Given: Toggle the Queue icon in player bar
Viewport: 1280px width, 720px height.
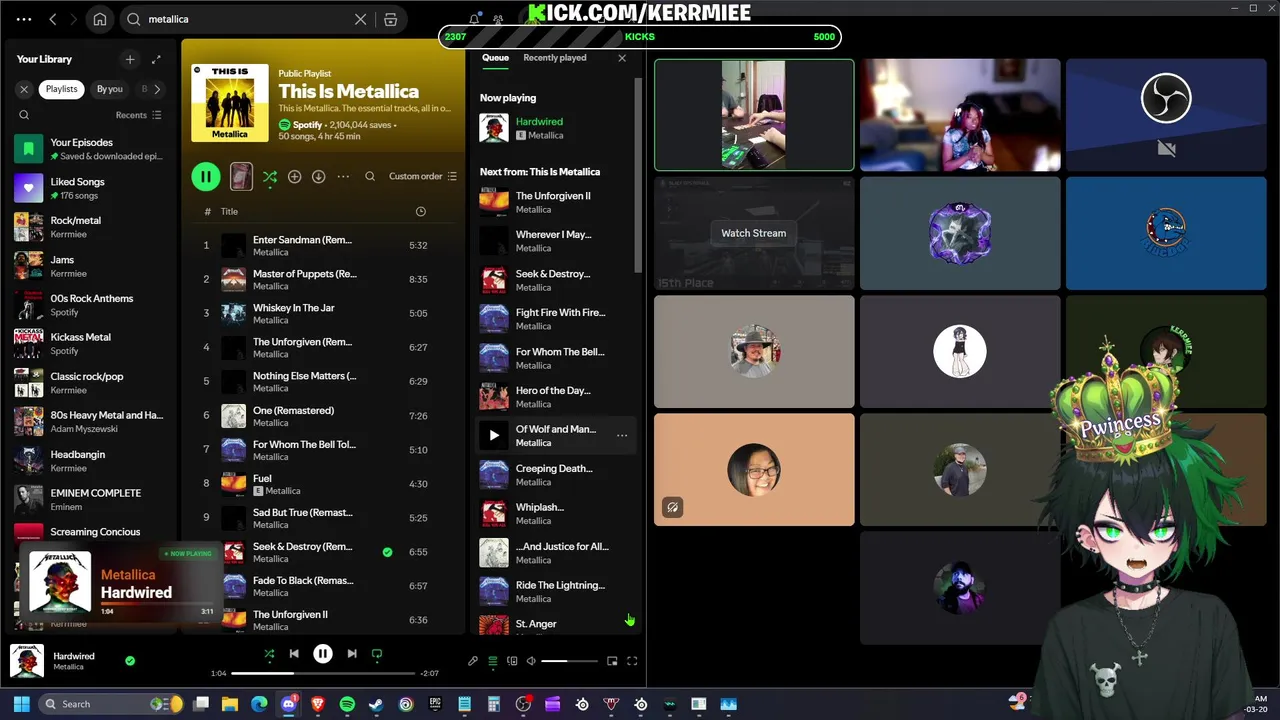Looking at the screenshot, I should [x=492, y=661].
